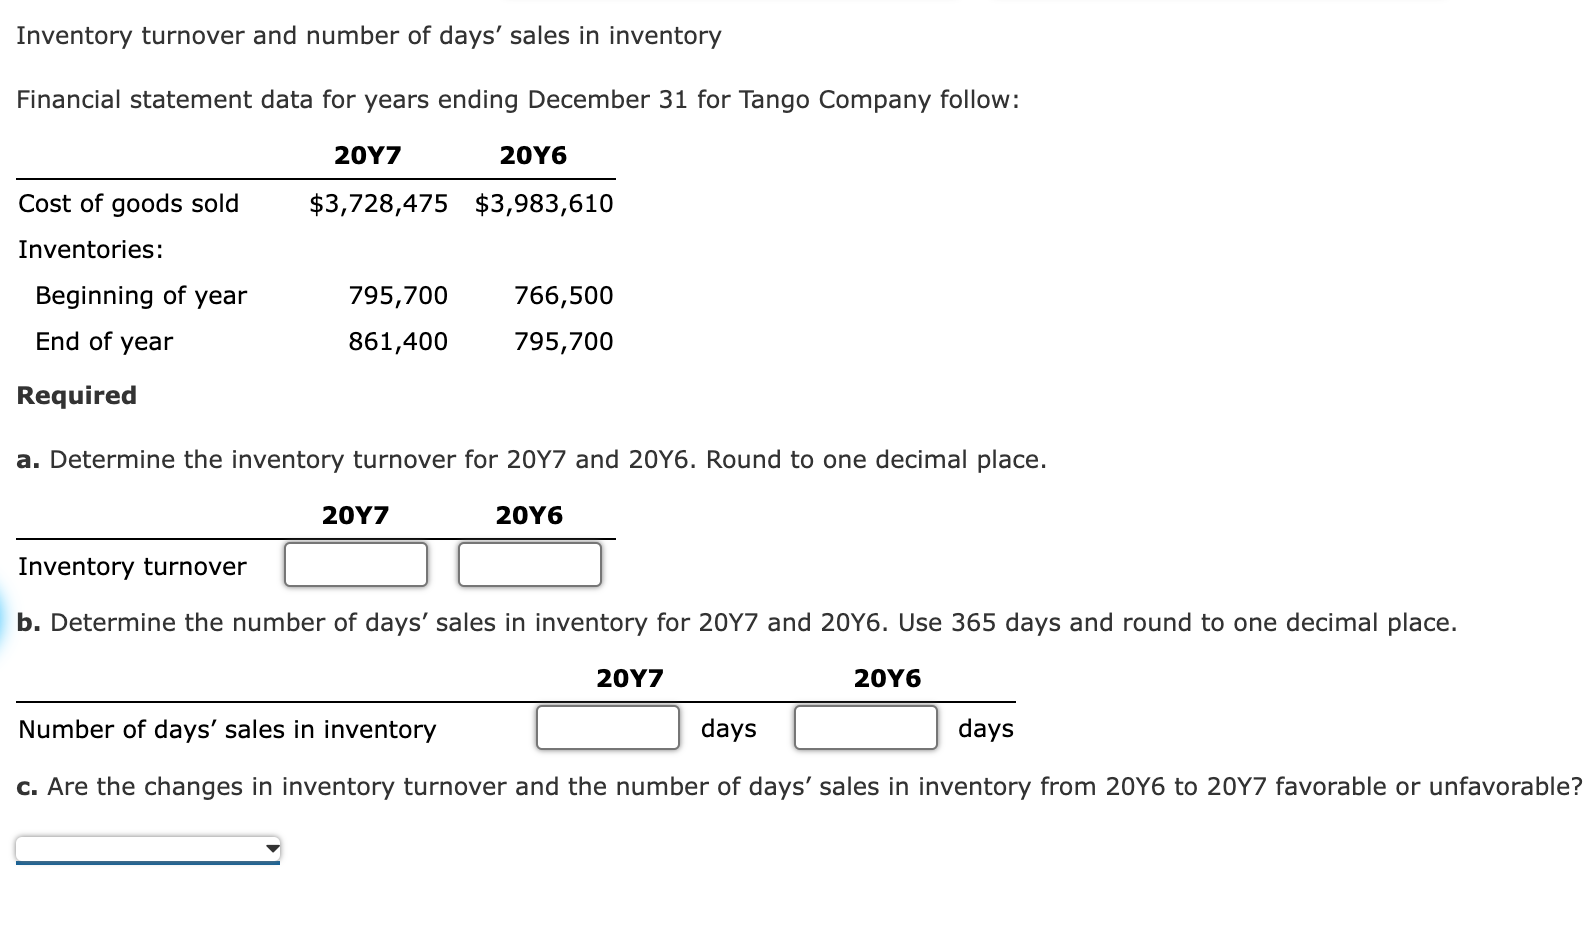Click the 20Y6 beginning inventory value 766,500
This screenshot has height=926, width=1596.
564,295
